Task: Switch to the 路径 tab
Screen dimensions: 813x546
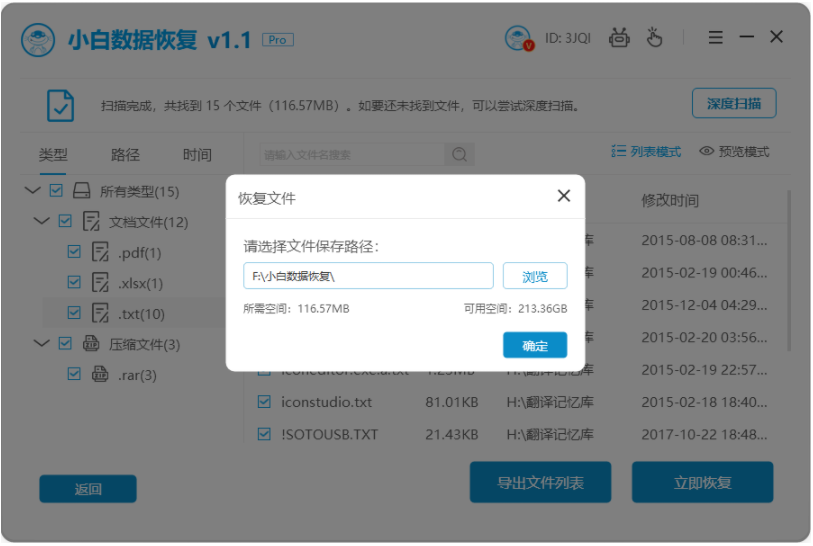Action: (x=125, y=155)
